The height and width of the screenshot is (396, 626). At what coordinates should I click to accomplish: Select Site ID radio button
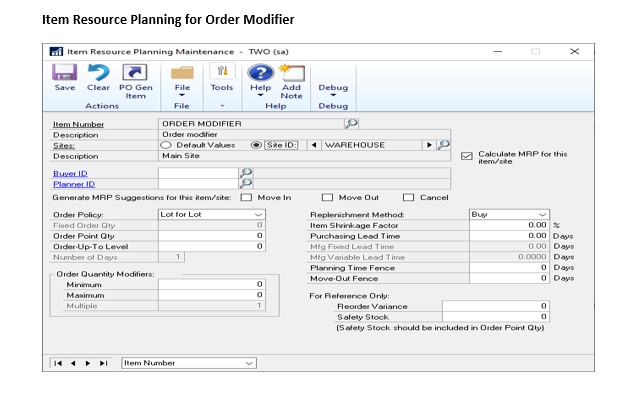coord(256,145)
